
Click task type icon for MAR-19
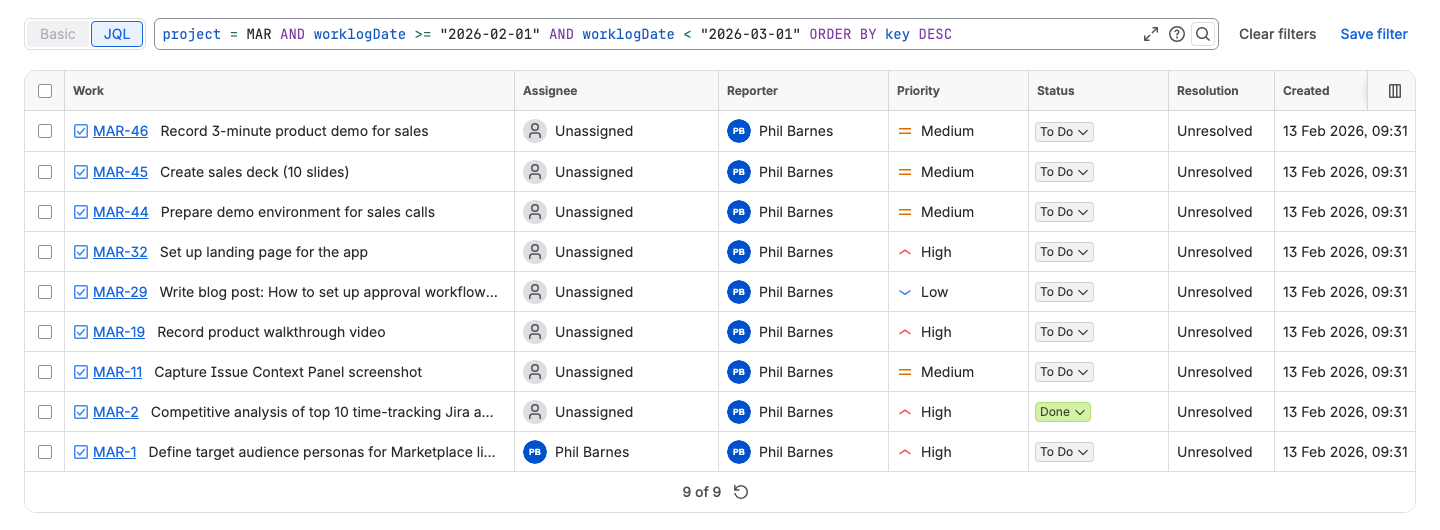81,332
